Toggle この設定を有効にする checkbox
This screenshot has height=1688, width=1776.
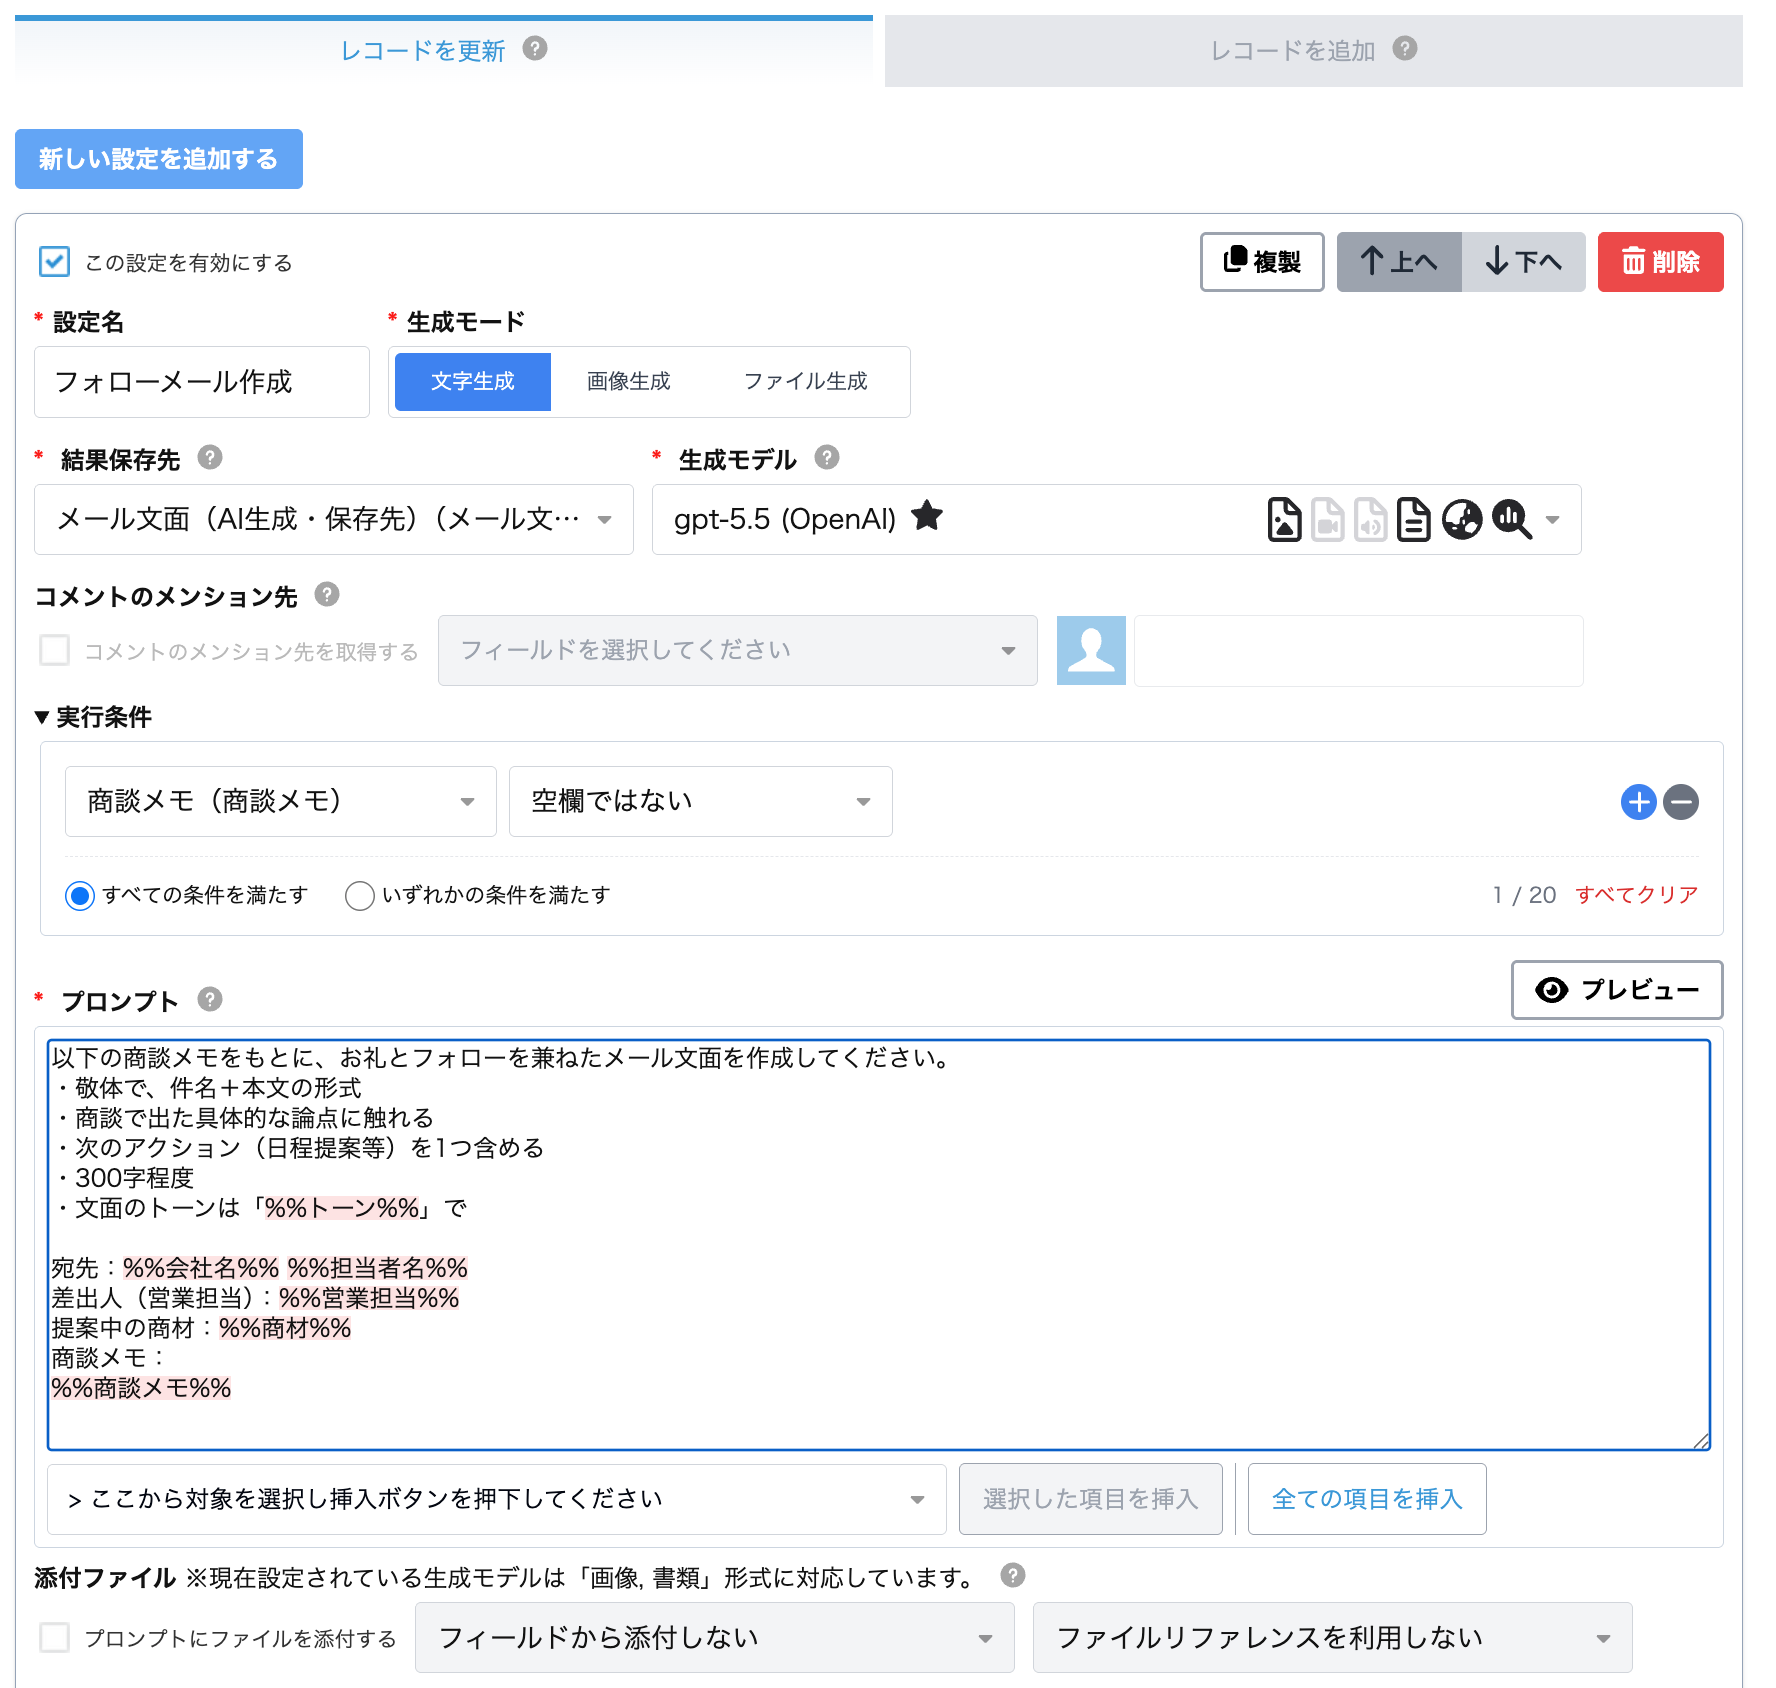(x=54, y=262)
